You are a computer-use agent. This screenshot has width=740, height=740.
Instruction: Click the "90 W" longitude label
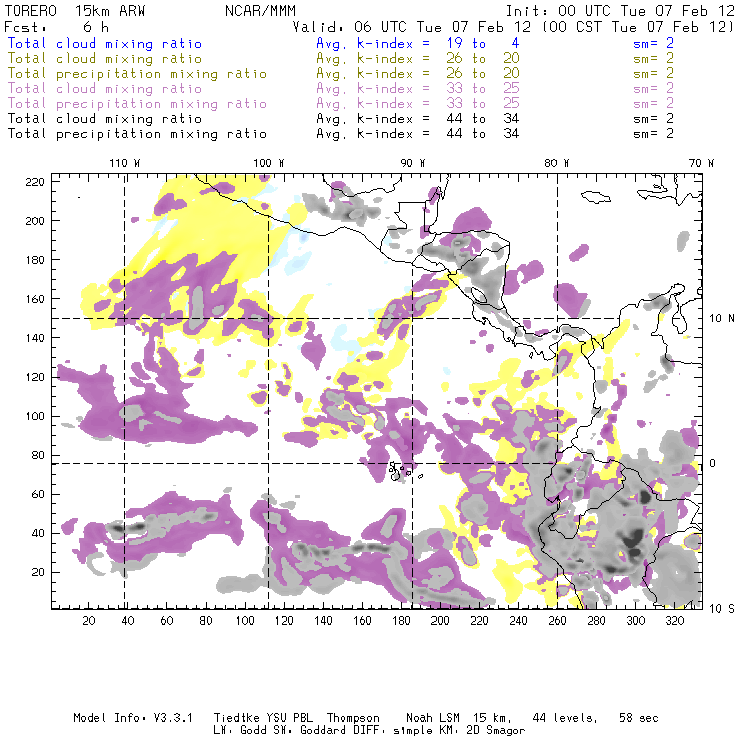[x=413, y=163]
